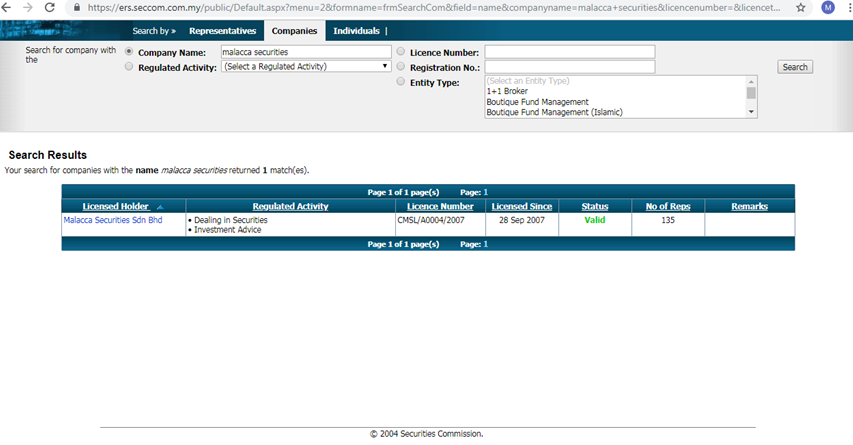Open the M profile avatar
This screenshot has width=853, height=445.
[828, 8]
